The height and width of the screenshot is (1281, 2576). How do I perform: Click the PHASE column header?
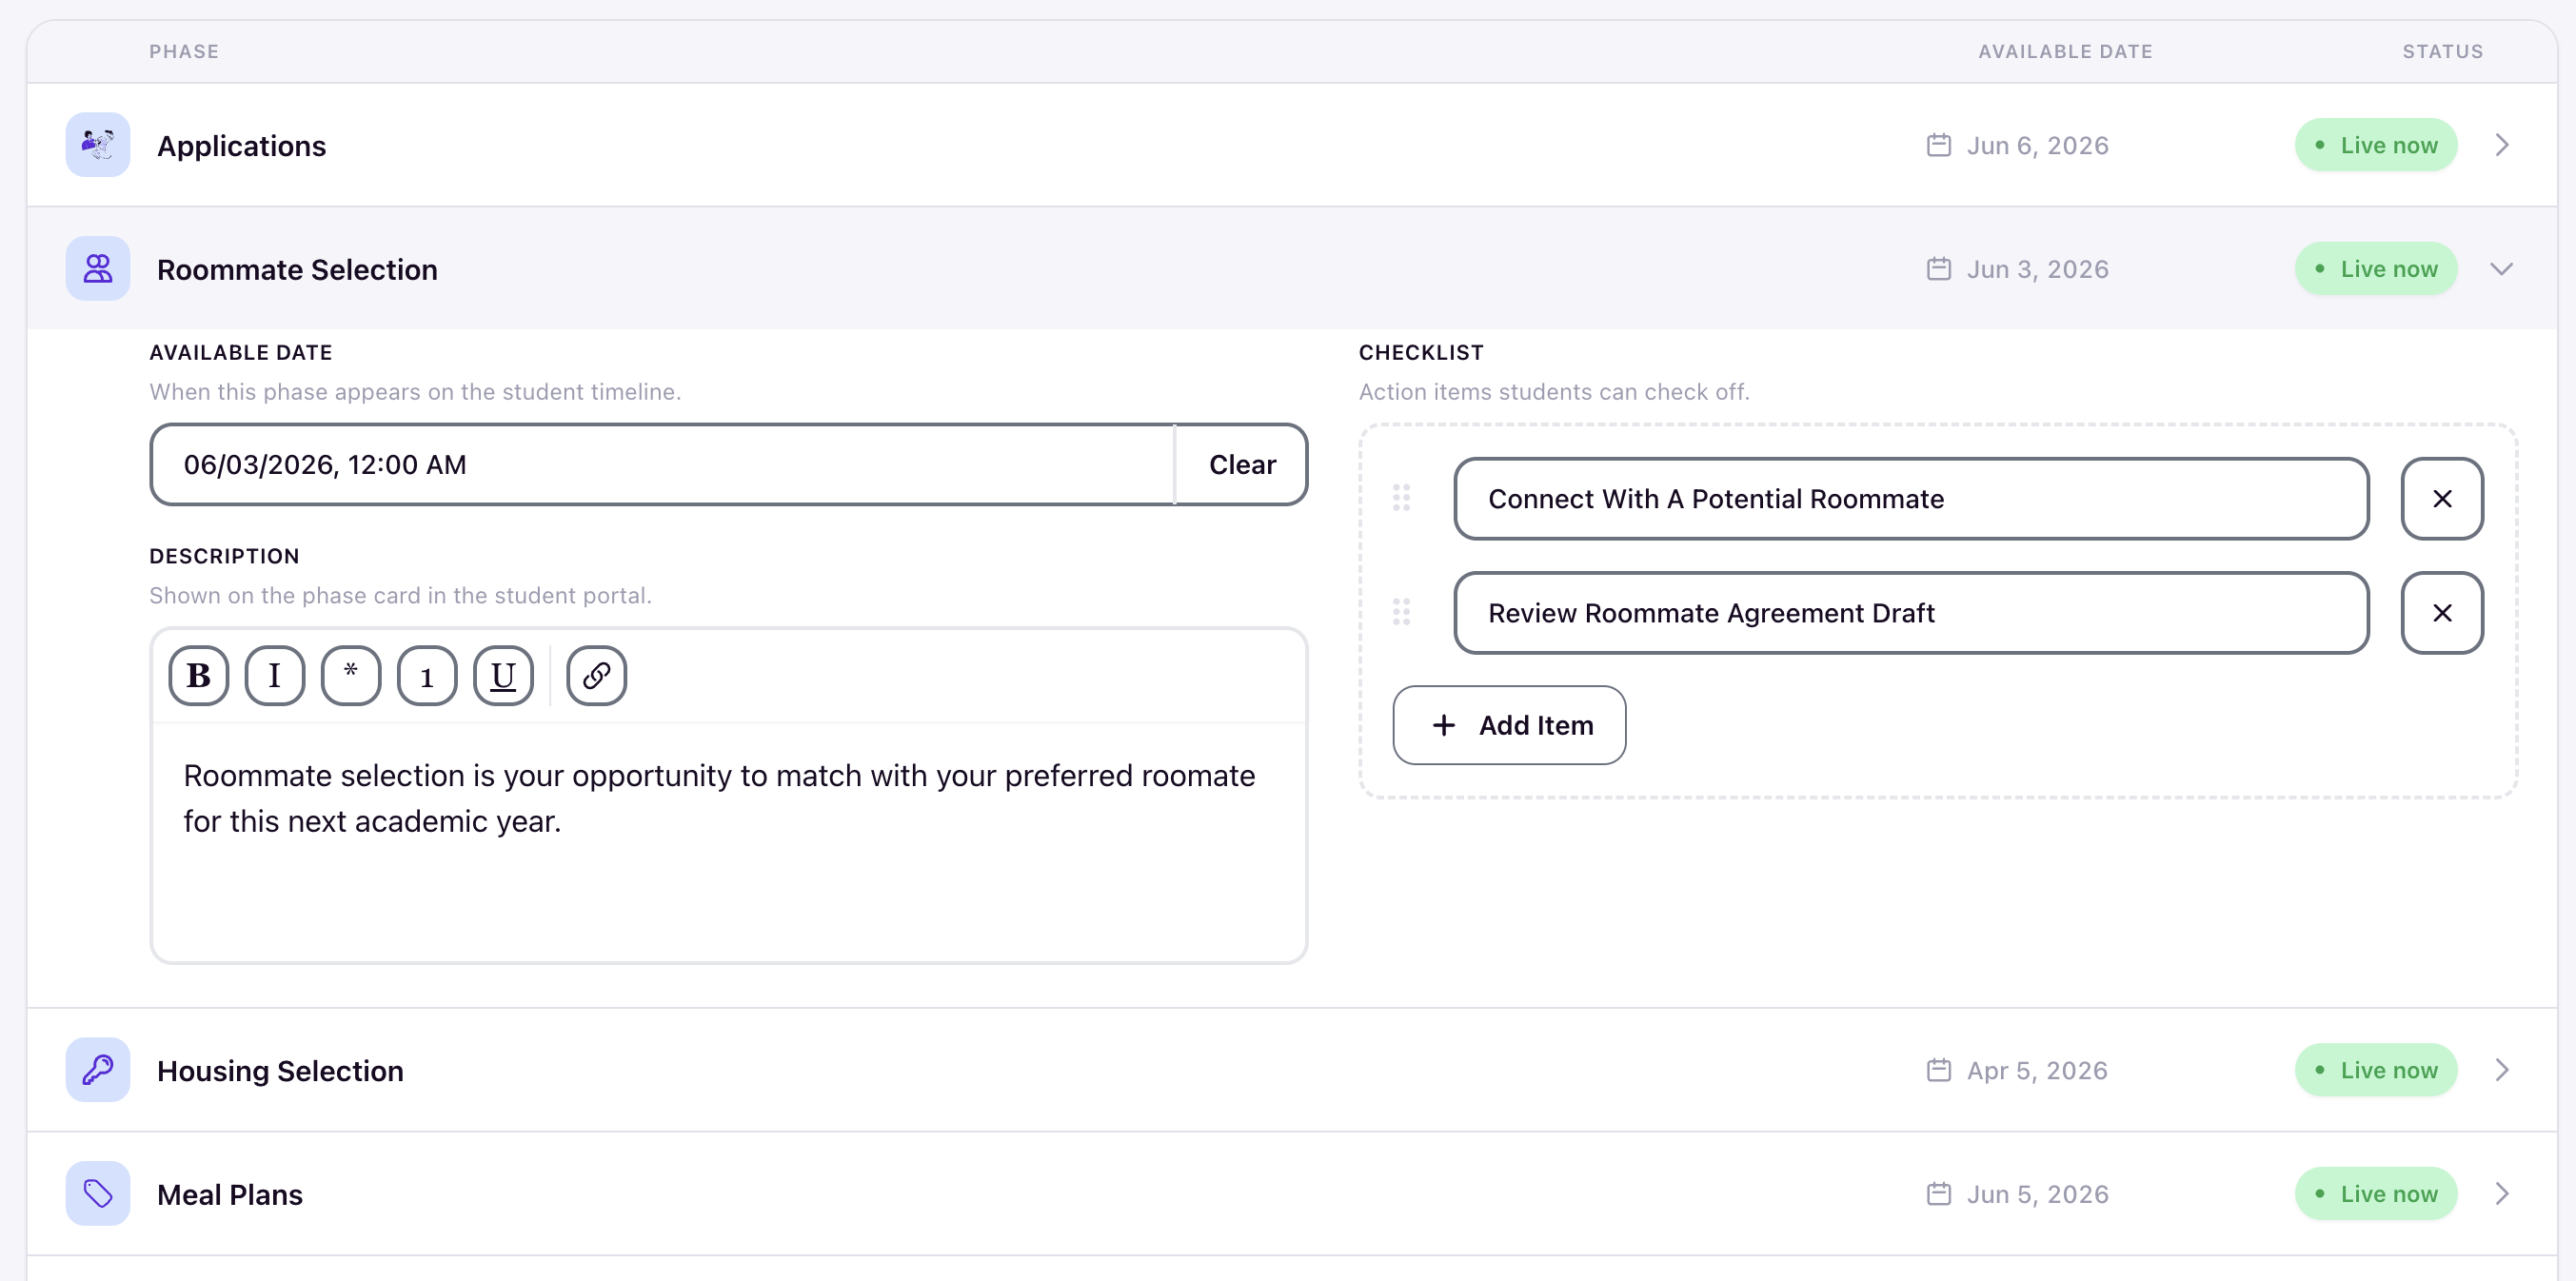click(x=184, y=52)
